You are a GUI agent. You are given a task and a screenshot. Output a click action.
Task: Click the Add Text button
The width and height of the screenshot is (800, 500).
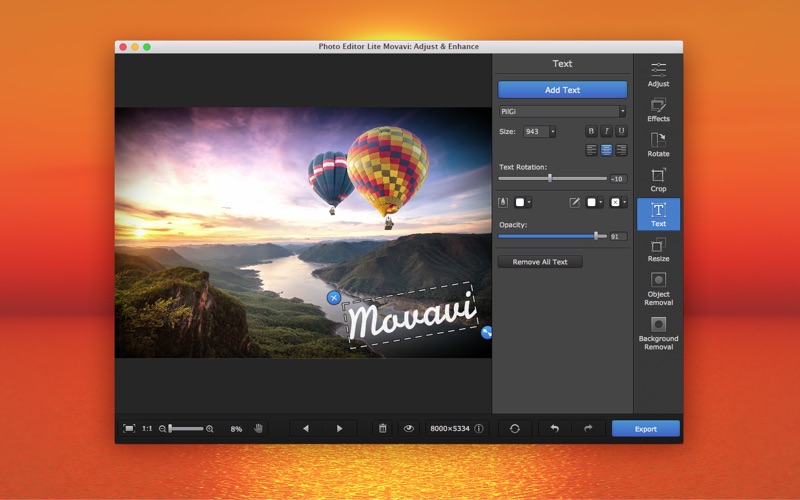click(x=562, y=90)
